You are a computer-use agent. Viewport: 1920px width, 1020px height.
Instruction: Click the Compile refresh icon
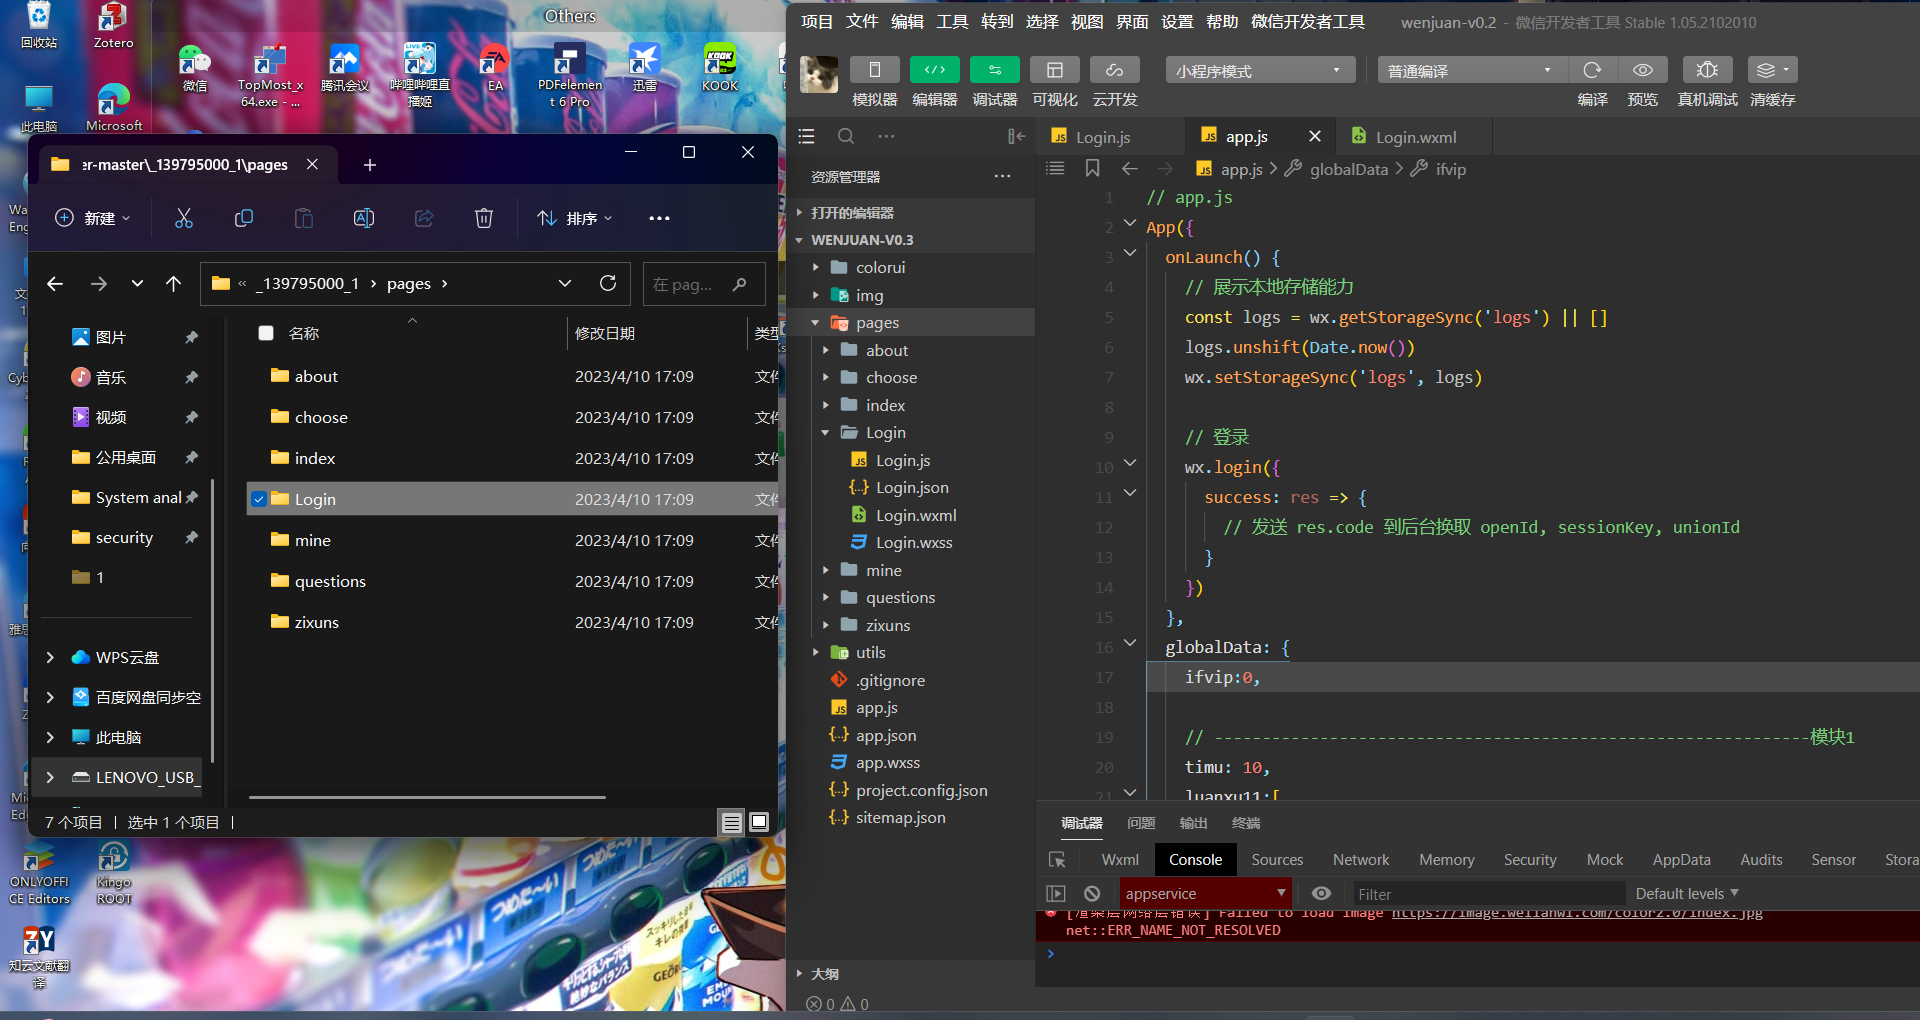coord(1592,70)
